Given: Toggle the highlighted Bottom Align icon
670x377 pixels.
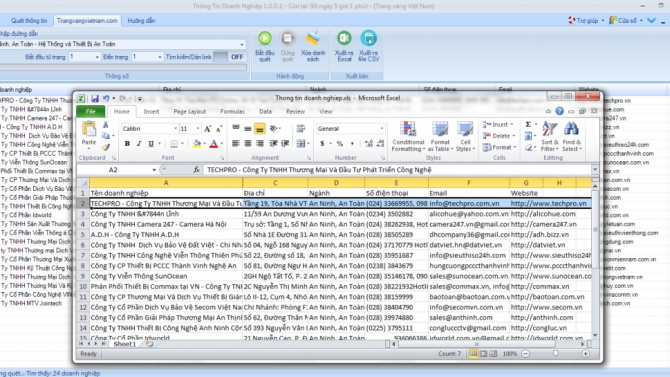Looking at the screenshot, I should [x=260, y=128].
